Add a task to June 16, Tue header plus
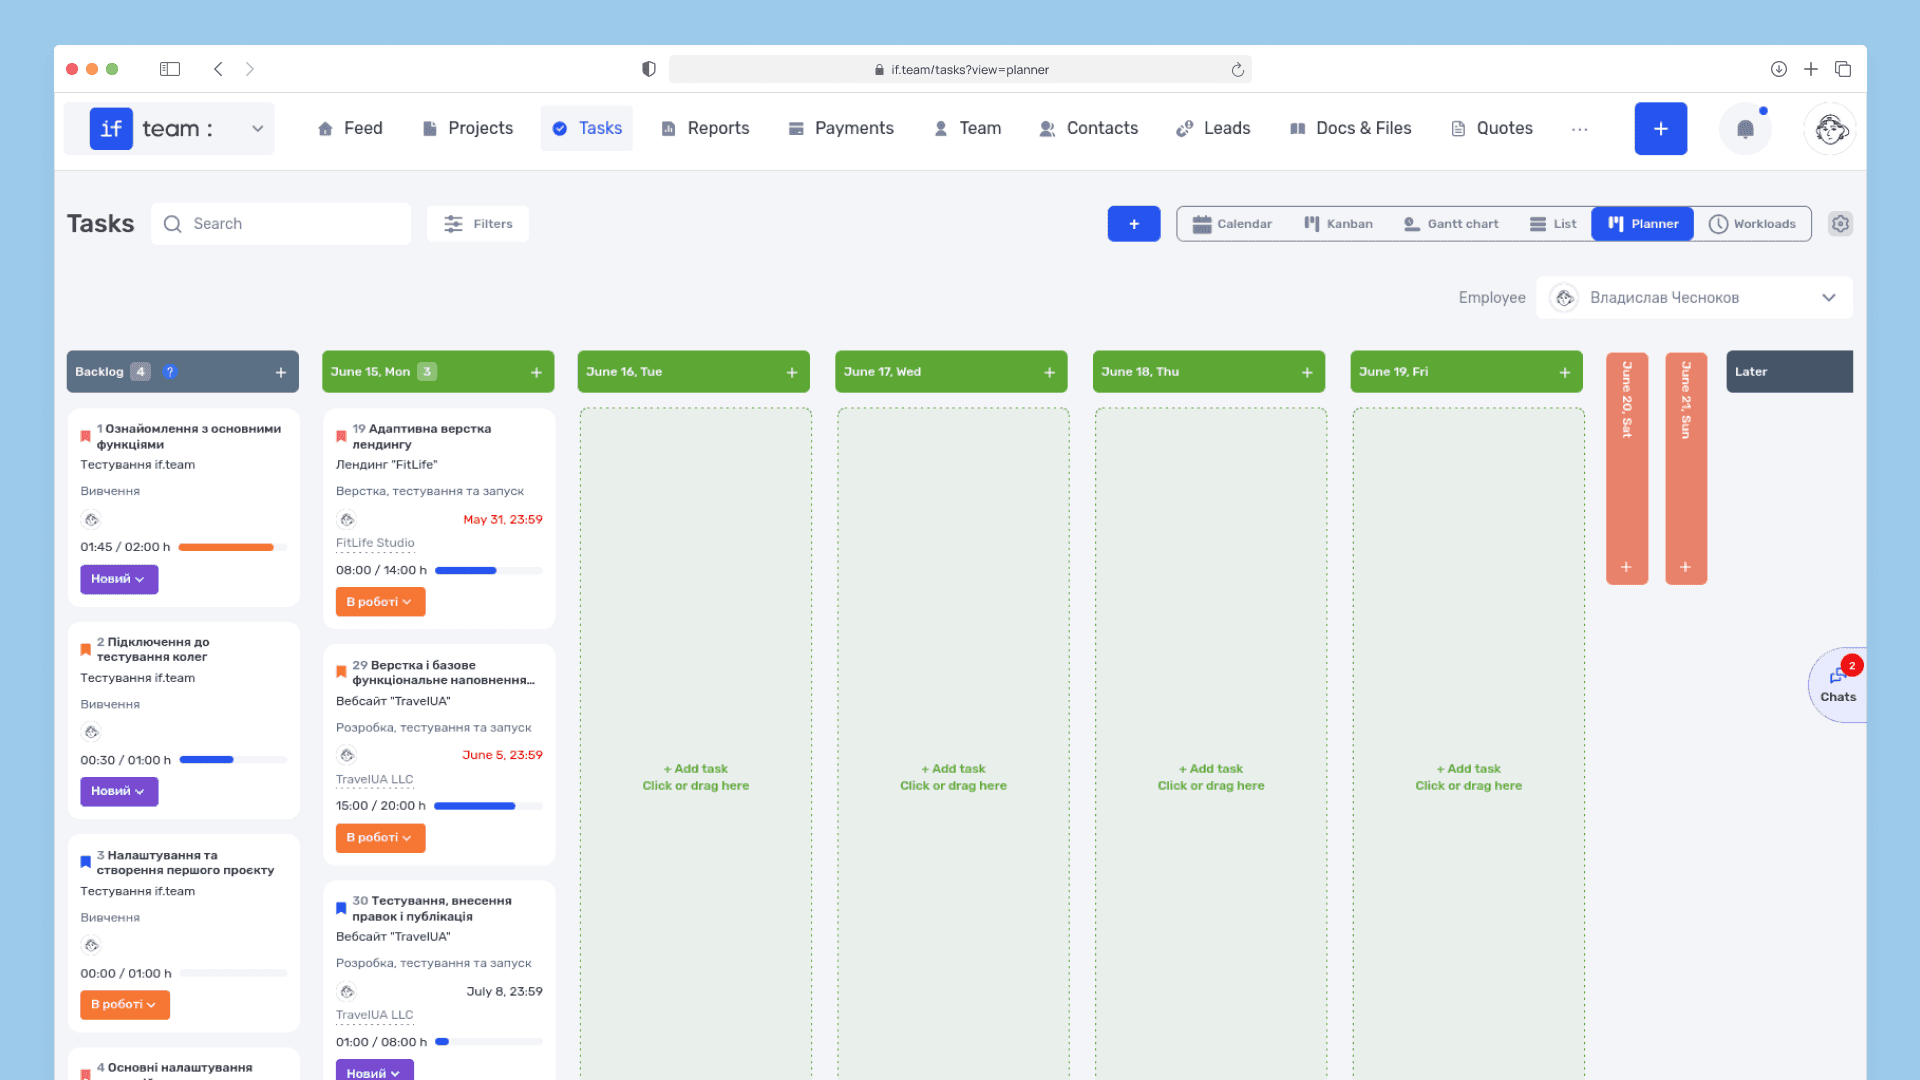 pos(792,372)
